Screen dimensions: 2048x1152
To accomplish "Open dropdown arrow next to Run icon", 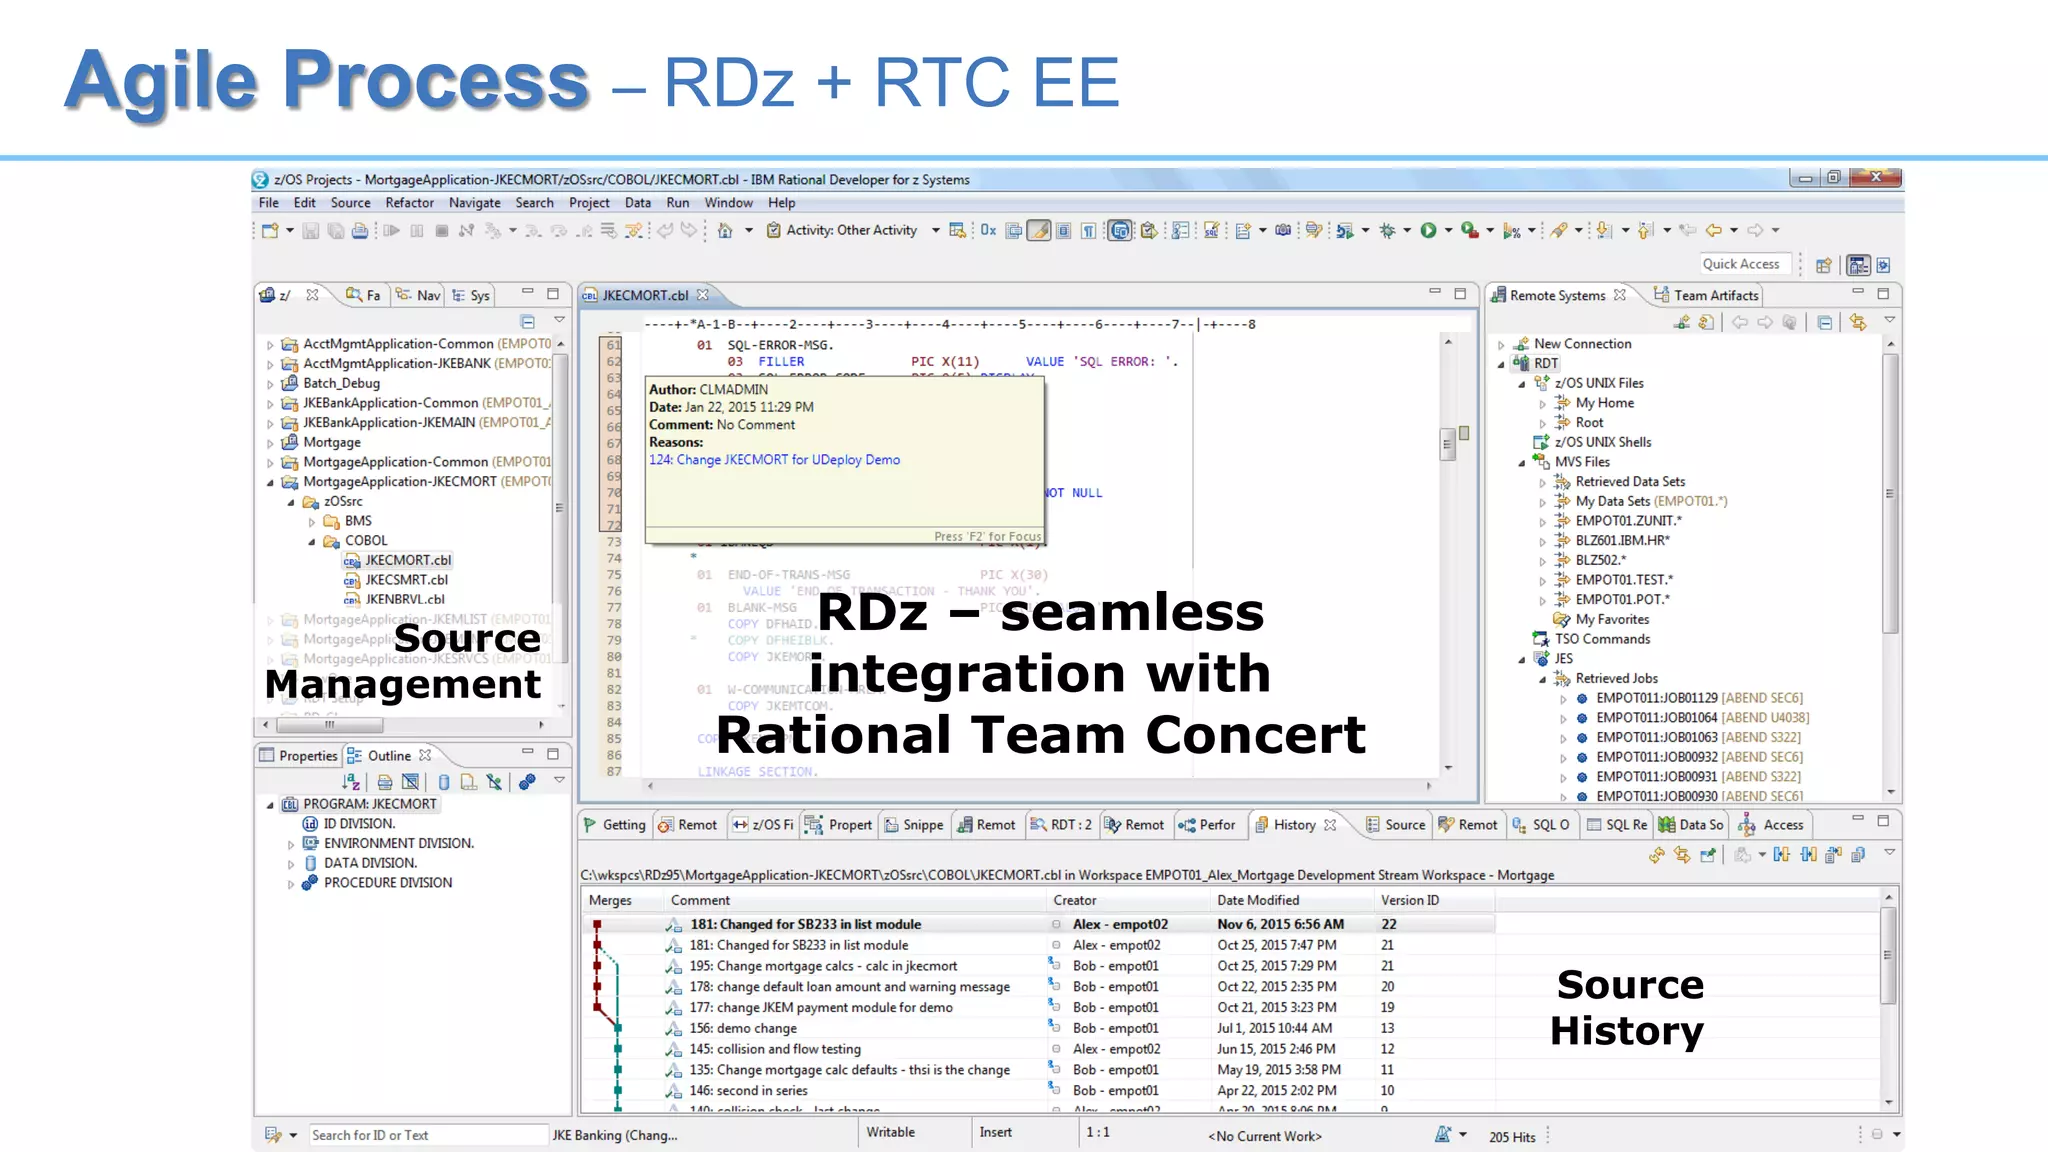I will pyautogui.click(x=1447, y=231).
